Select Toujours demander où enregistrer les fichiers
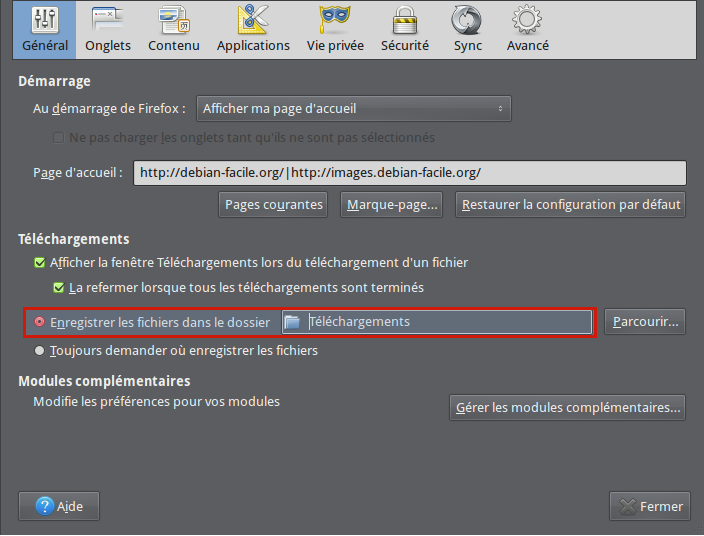 point(40,351)
